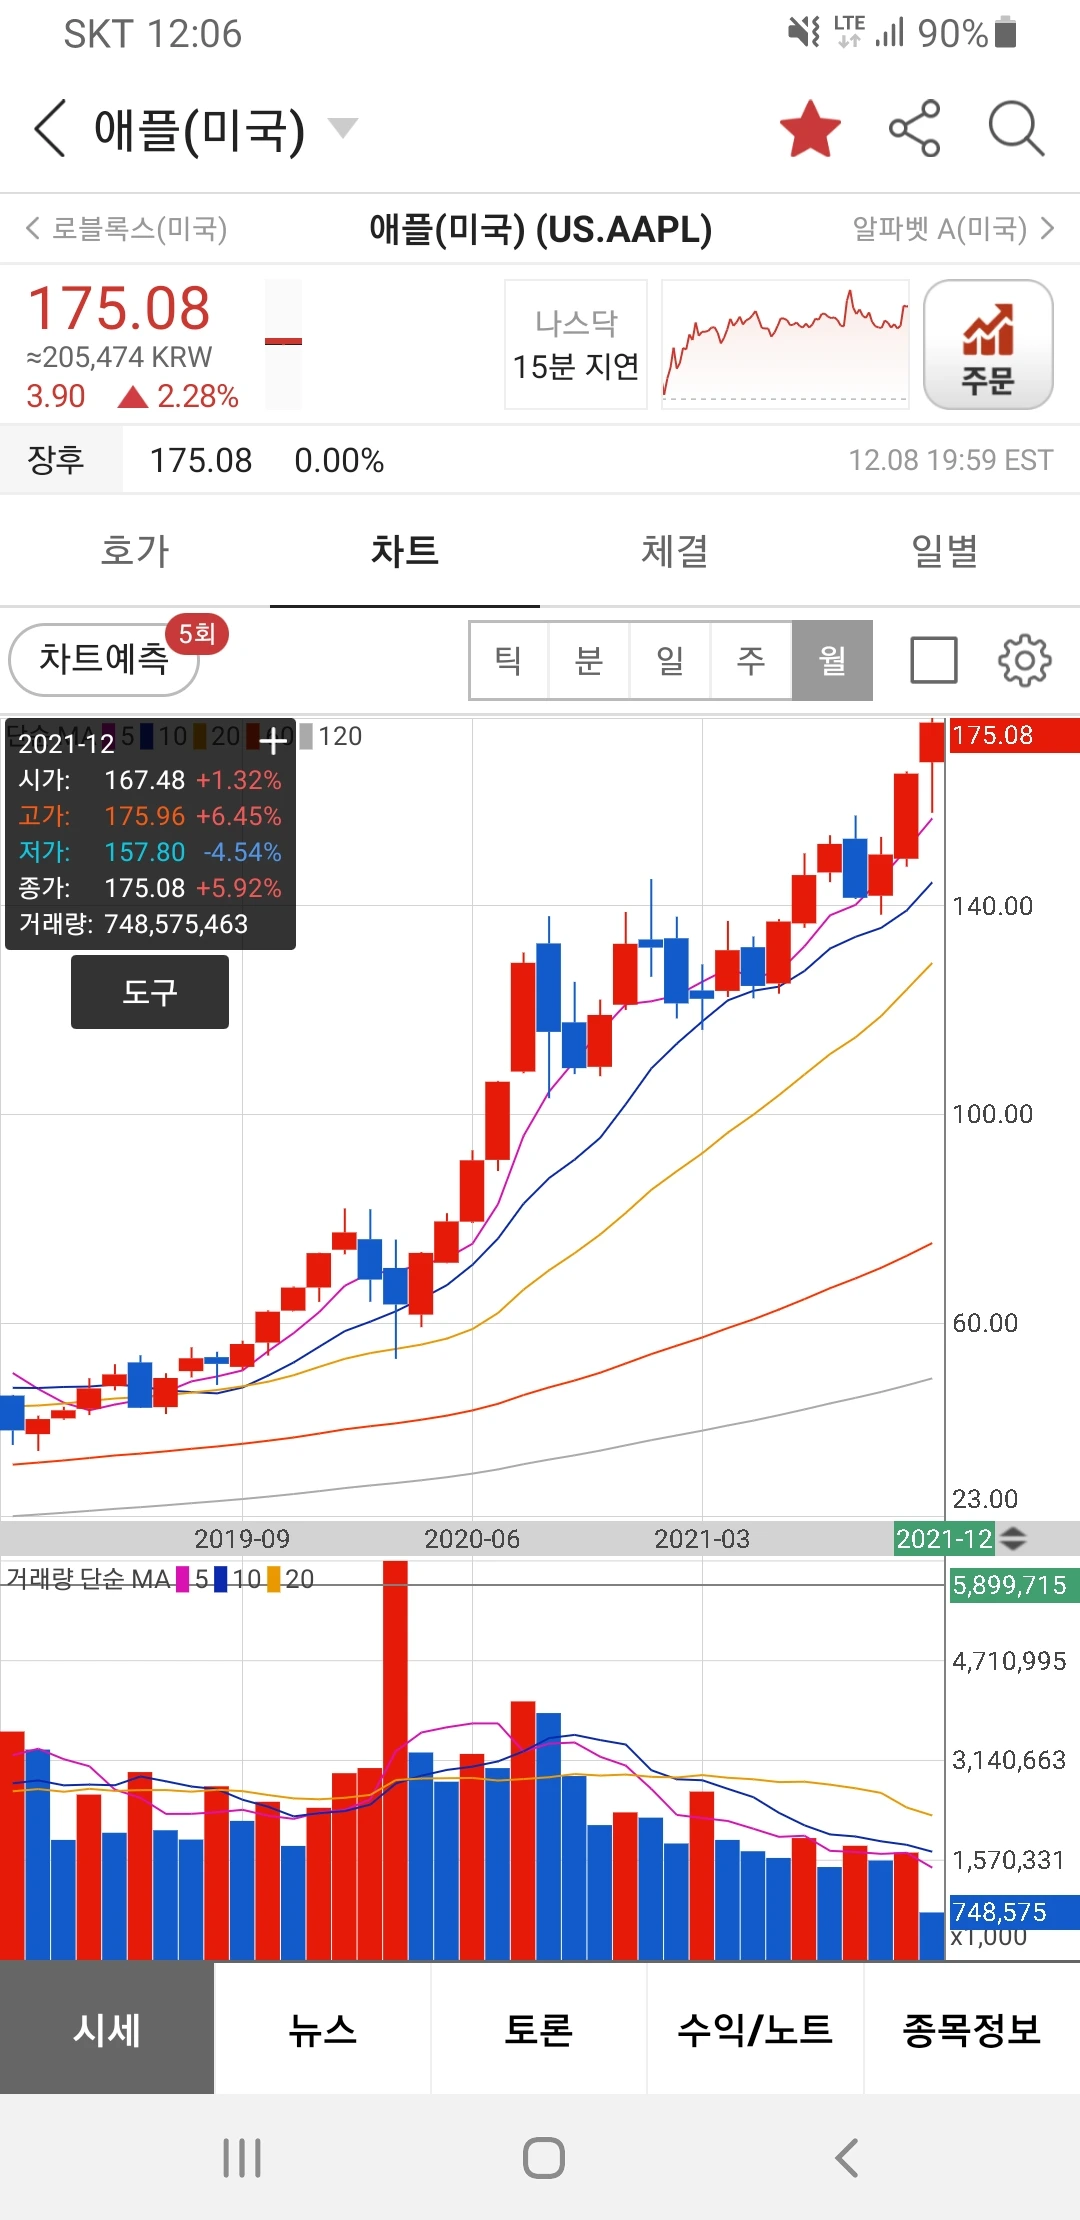Viewport: 1080px width, 2220px height.
Task: Tap the back arrow in header
Action: coord(50,128)
